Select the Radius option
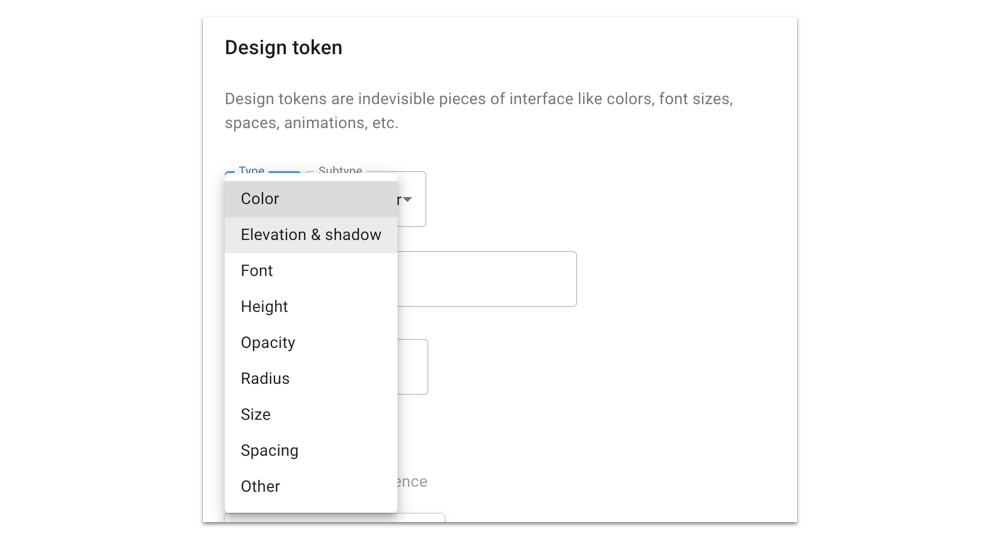 coord(265,379)
